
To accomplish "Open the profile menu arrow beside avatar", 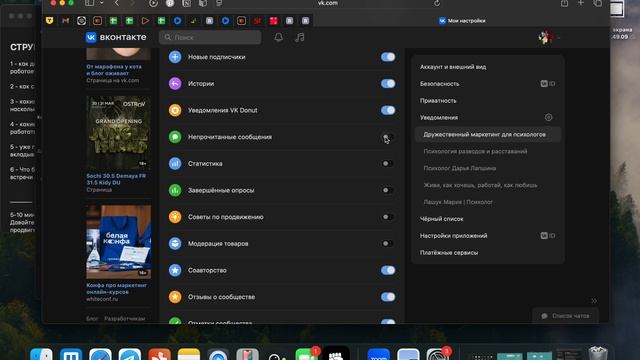I will point(558,38).
